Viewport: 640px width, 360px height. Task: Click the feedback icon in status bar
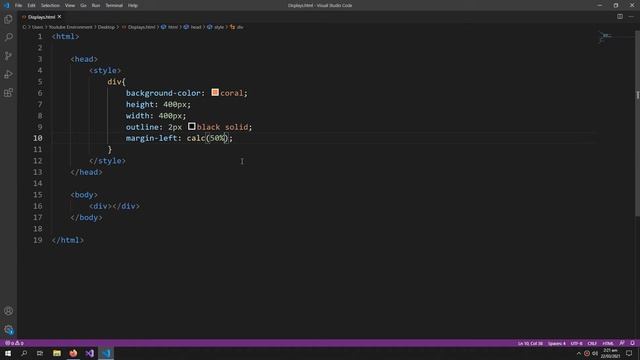point(622,343)
